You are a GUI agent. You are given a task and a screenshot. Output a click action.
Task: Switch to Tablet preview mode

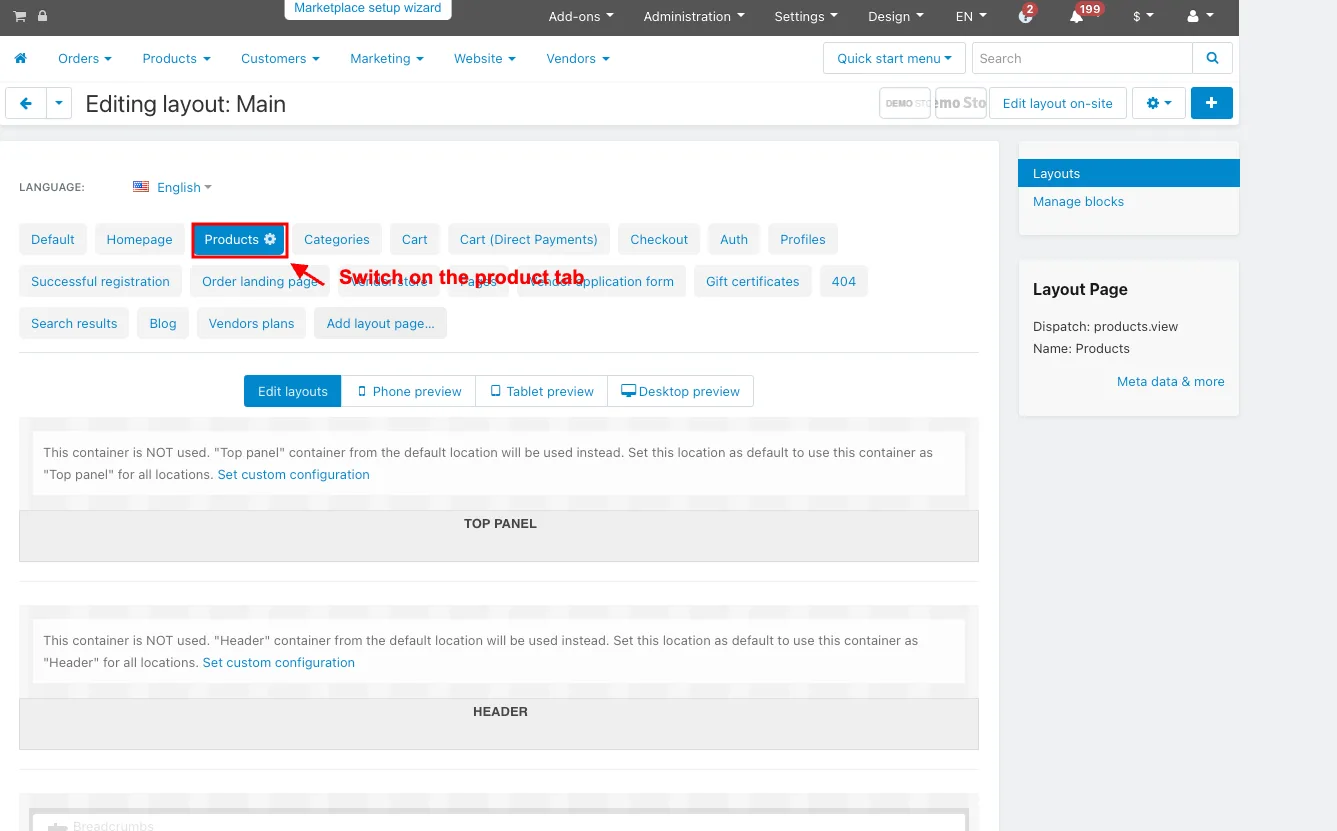pyautogui.click(x=542, y=391)
